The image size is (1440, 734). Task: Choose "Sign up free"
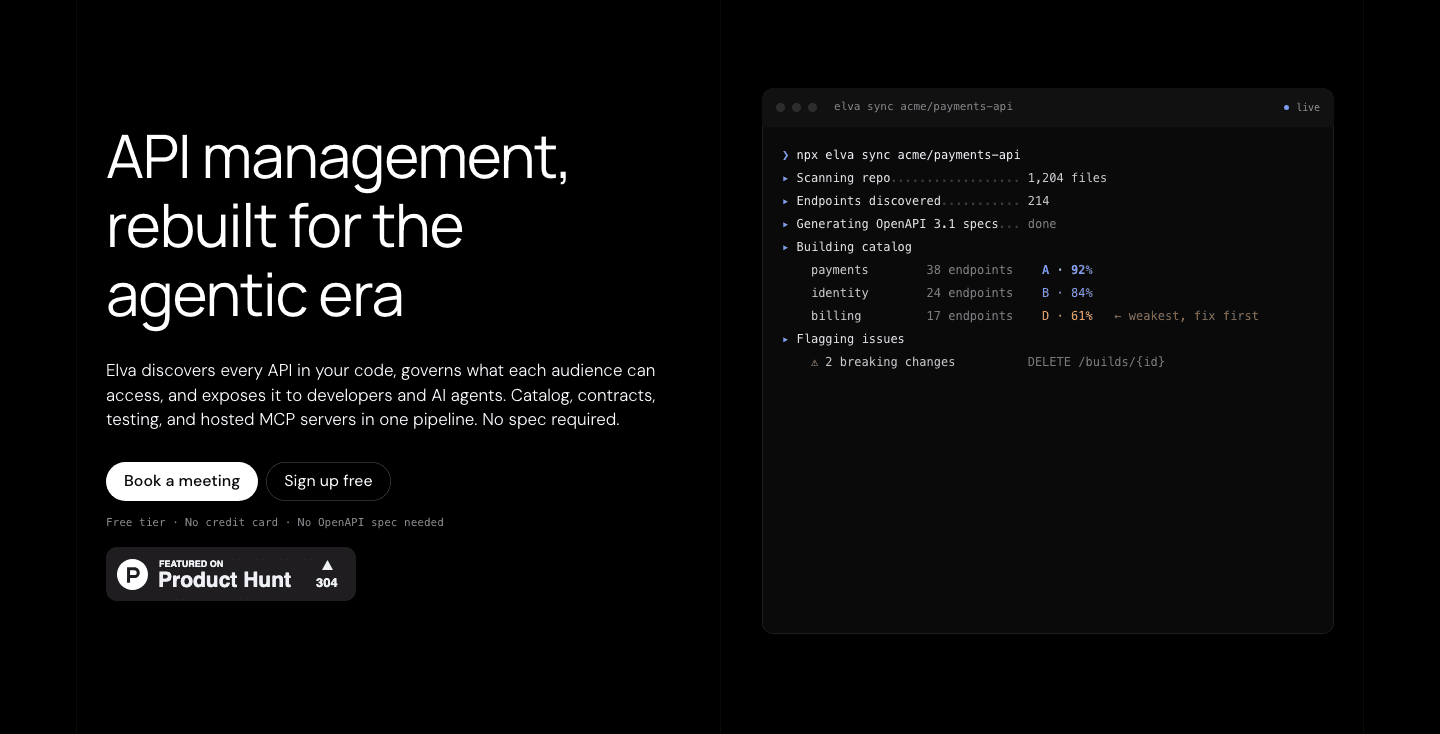click(328, 481)
